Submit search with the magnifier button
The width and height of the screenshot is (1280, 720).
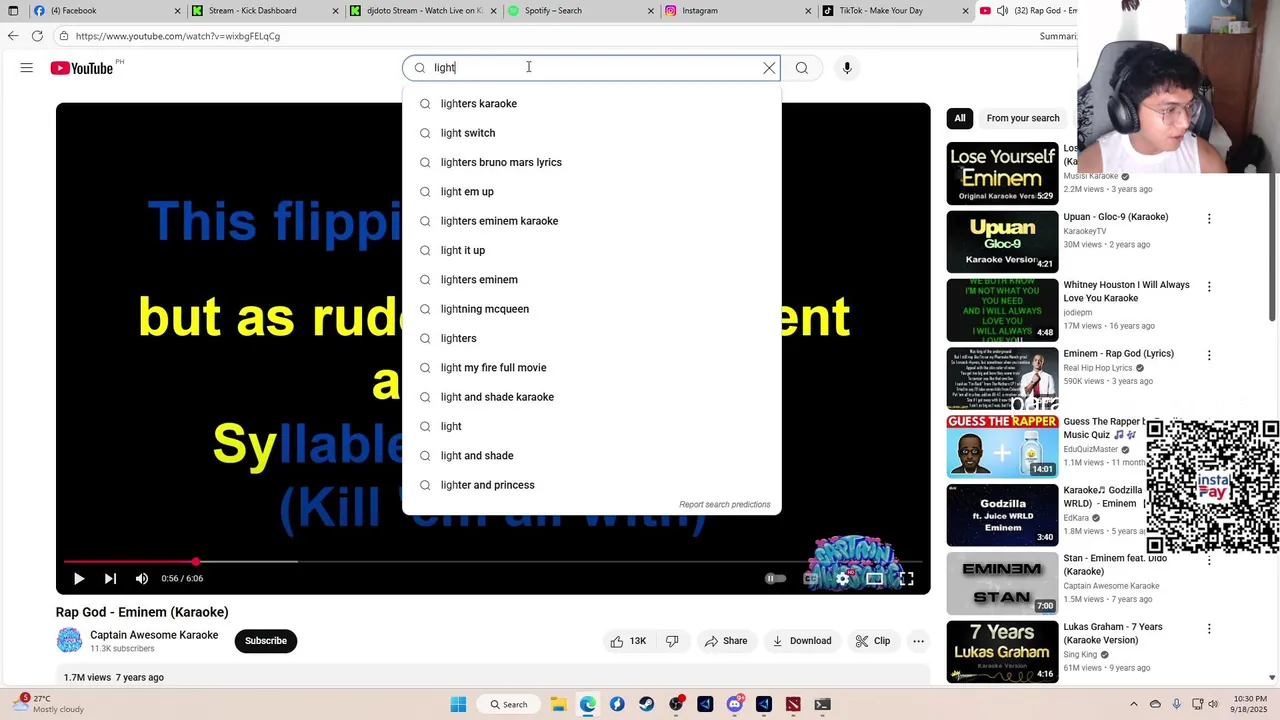click(802, 68)
